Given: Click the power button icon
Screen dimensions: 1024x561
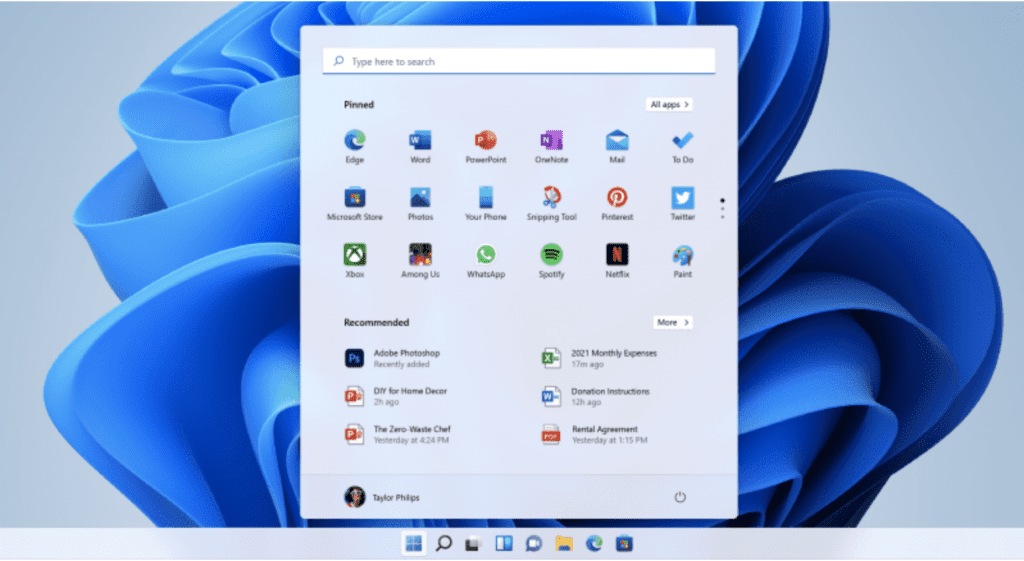Looking at the screenshot, I should click(x=680, y=497).
